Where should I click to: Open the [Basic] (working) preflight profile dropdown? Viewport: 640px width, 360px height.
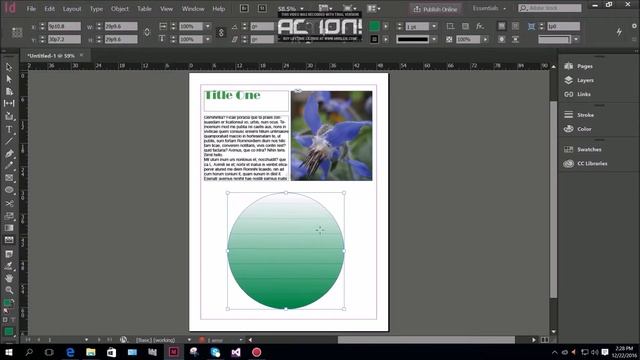pos(189,340)
